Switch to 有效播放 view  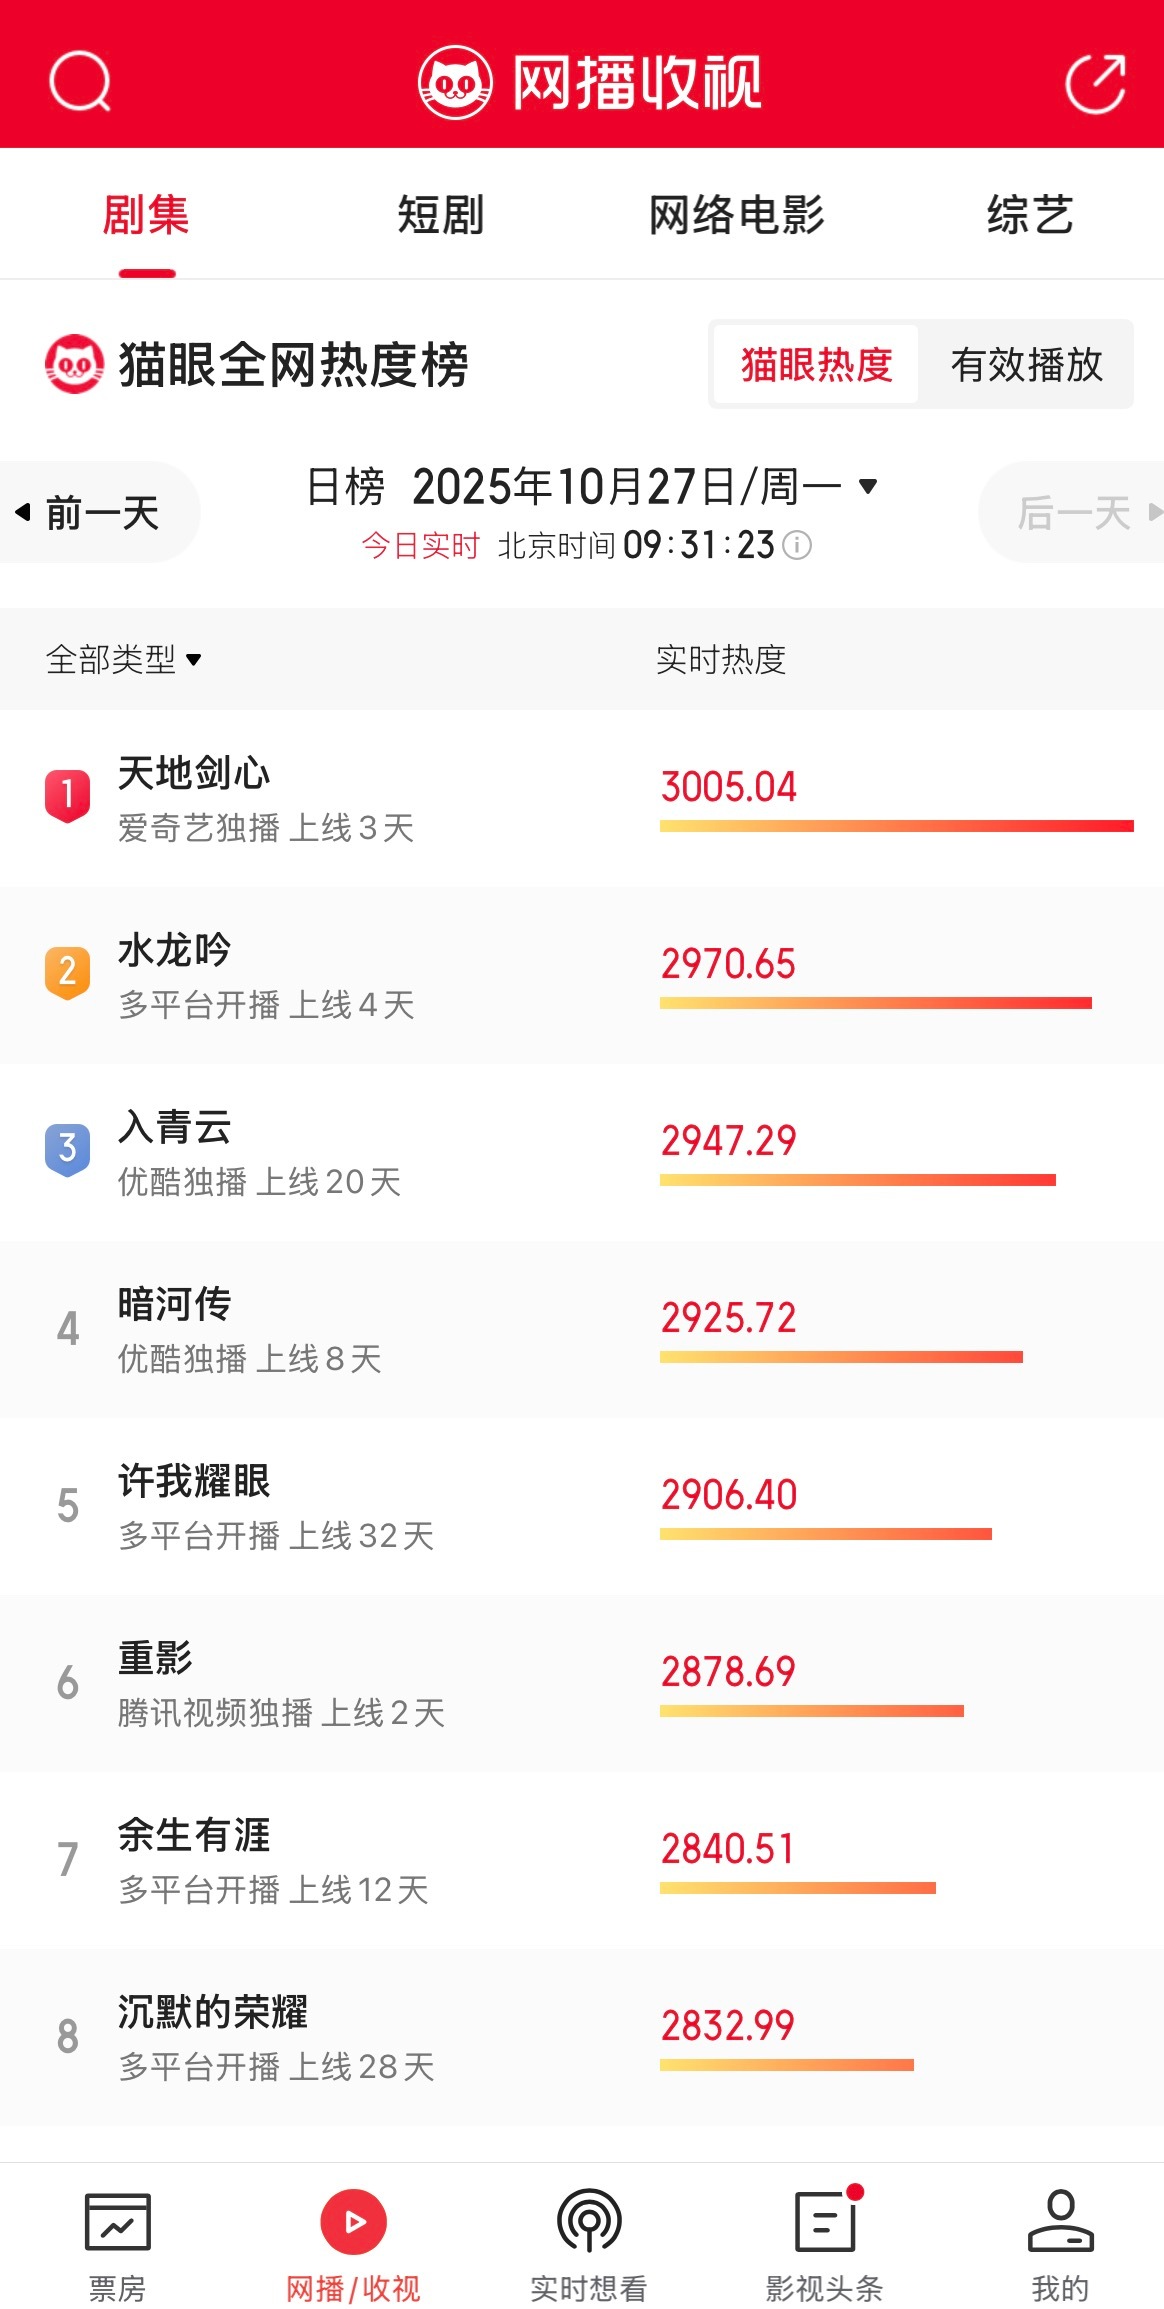click(x=1026, y=365)
